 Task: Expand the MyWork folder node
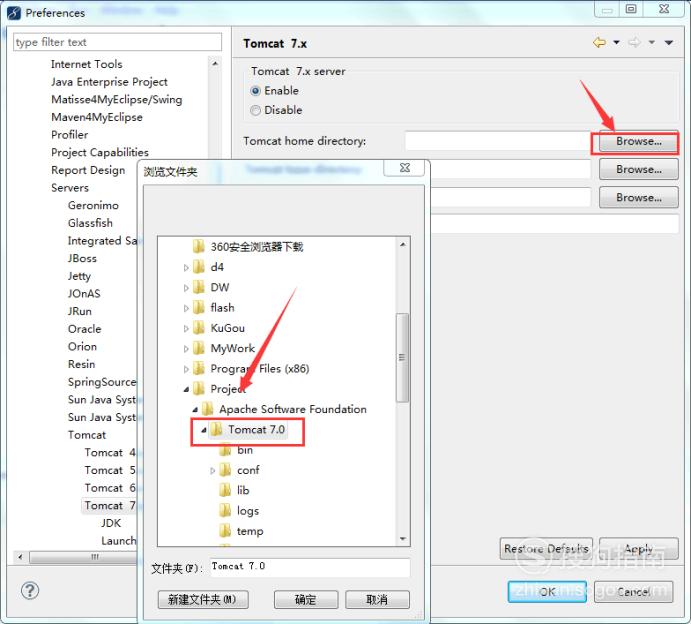pyautogui.click(x=186, y=349)
